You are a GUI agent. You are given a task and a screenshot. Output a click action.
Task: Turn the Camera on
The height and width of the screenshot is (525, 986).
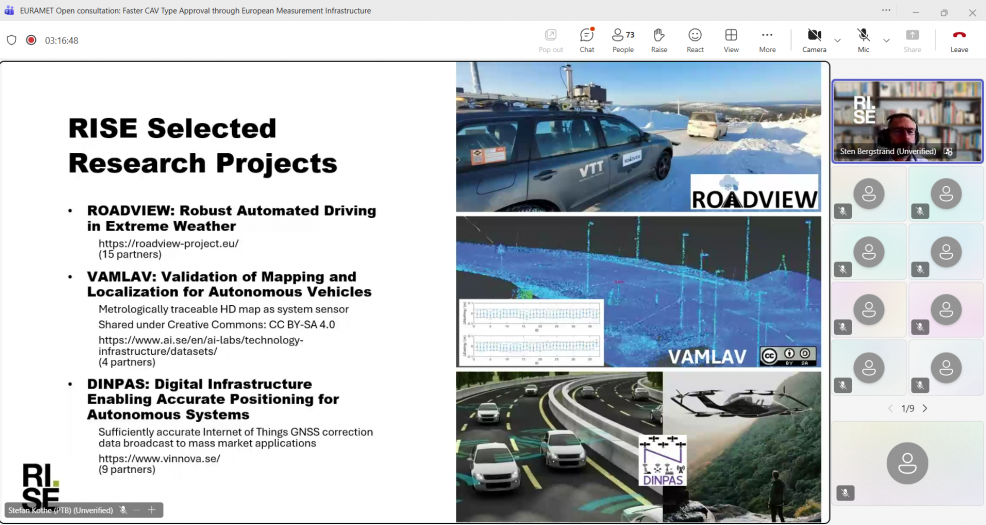814,40
